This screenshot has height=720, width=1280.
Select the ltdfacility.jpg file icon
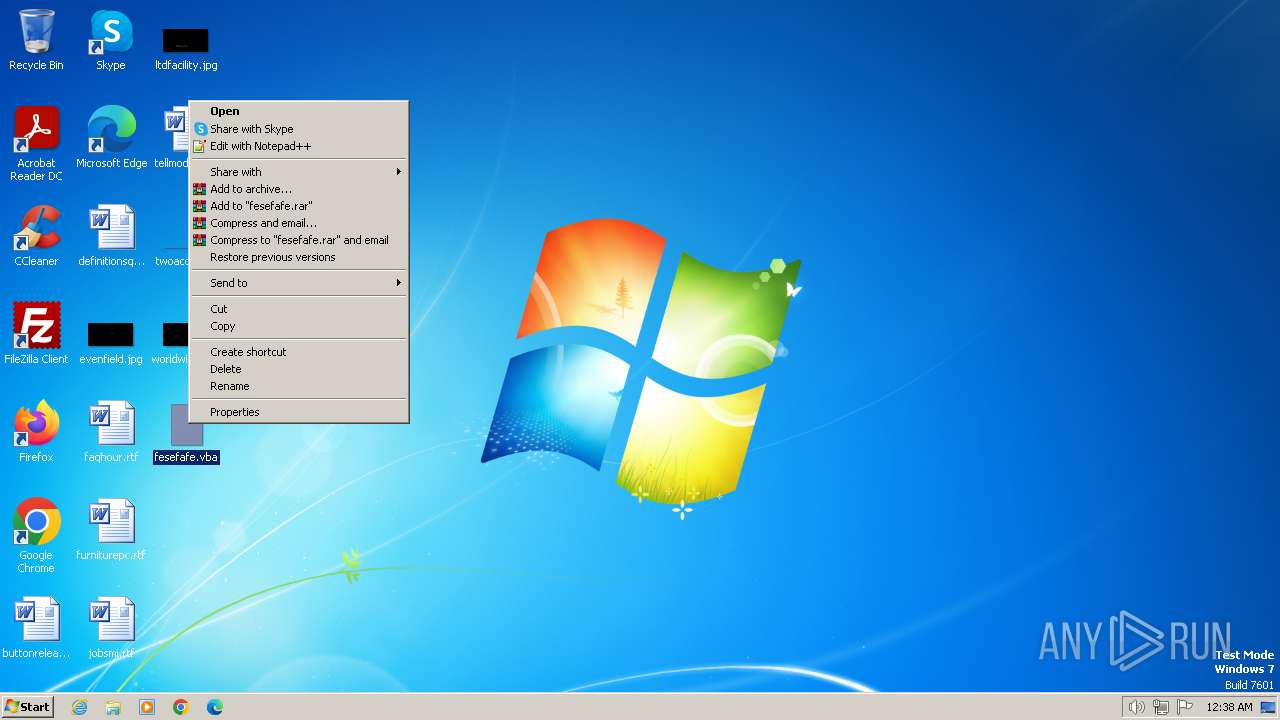pyautogui.click(x=186, y=46)
